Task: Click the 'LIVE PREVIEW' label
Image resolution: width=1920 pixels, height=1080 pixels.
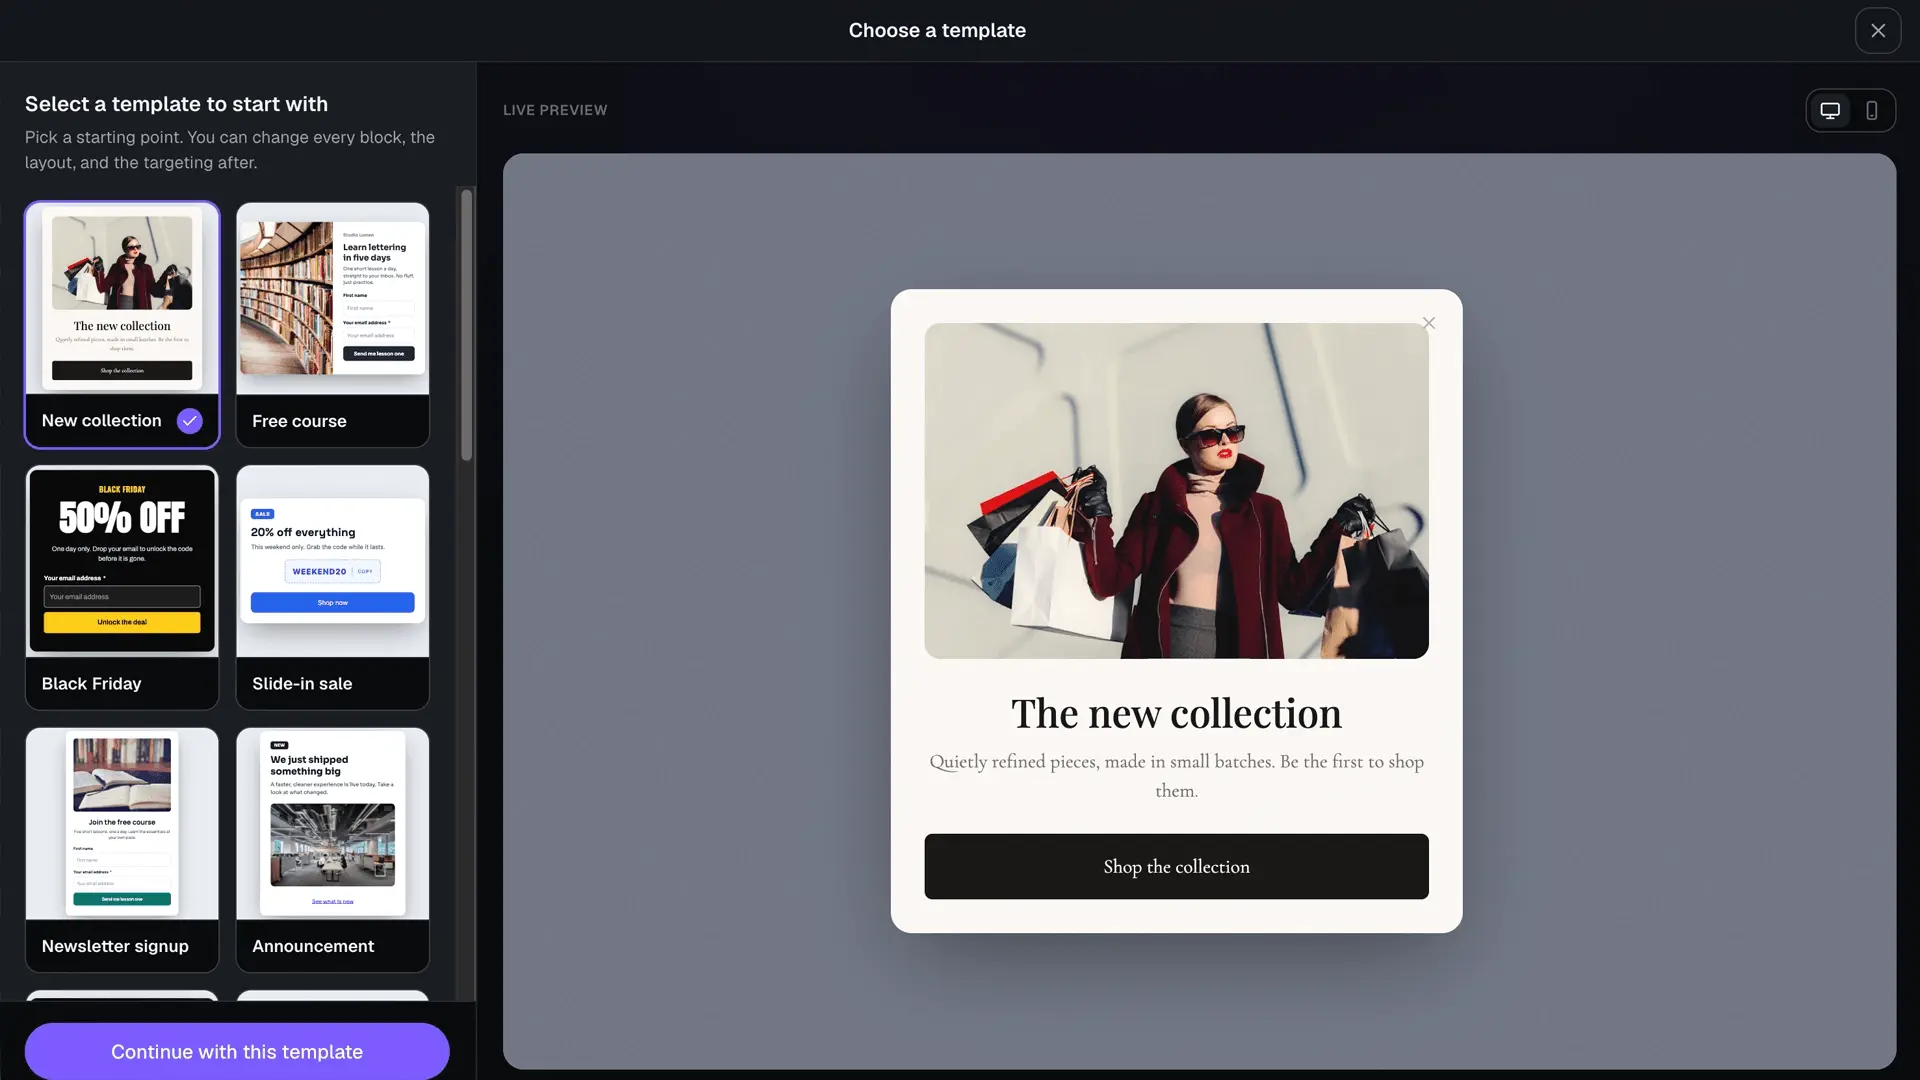Action: click(555, 110)
